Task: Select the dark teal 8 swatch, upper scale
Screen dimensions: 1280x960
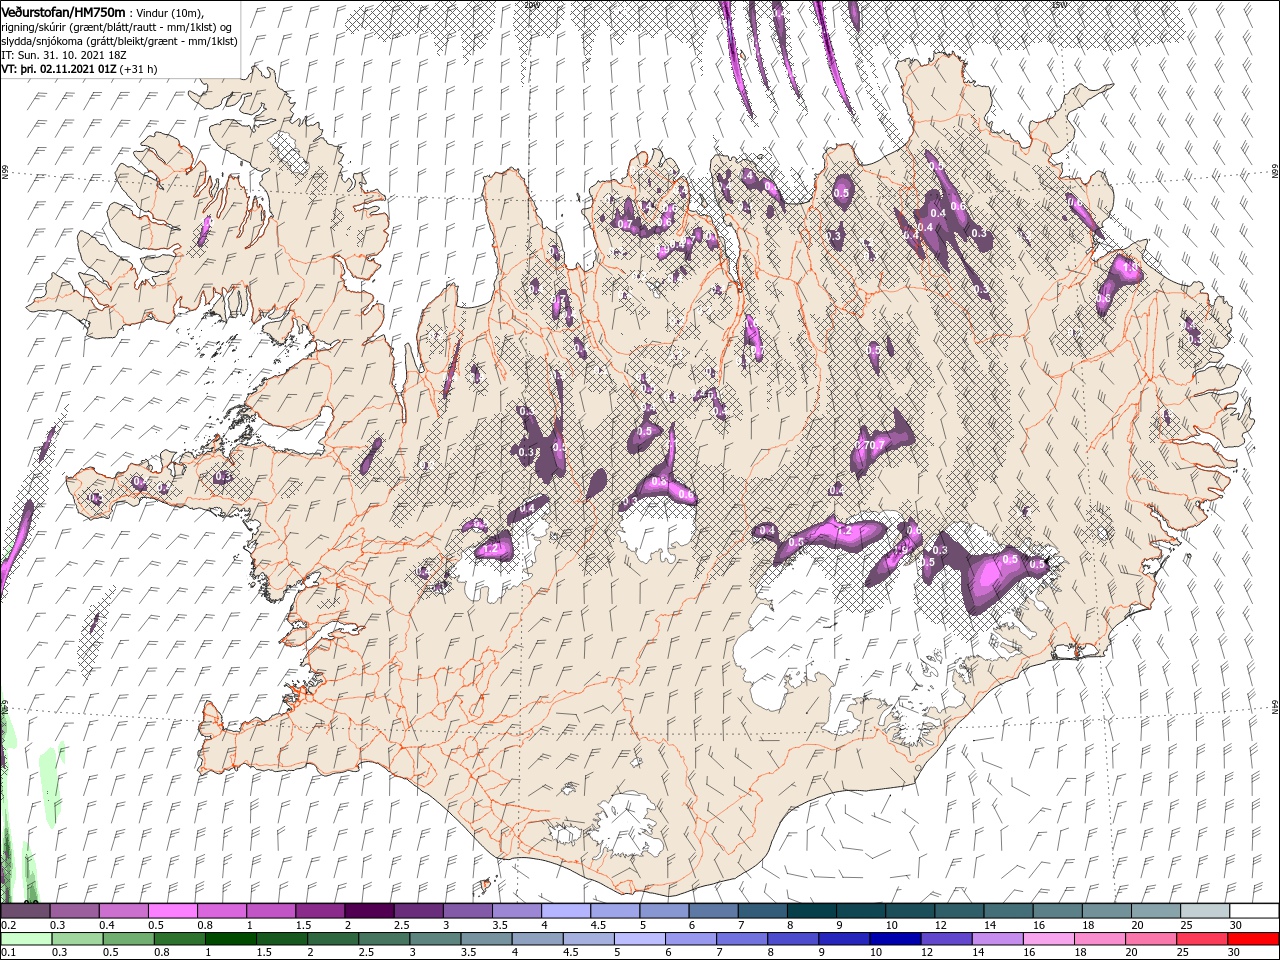Action: [x=812, y=910]
